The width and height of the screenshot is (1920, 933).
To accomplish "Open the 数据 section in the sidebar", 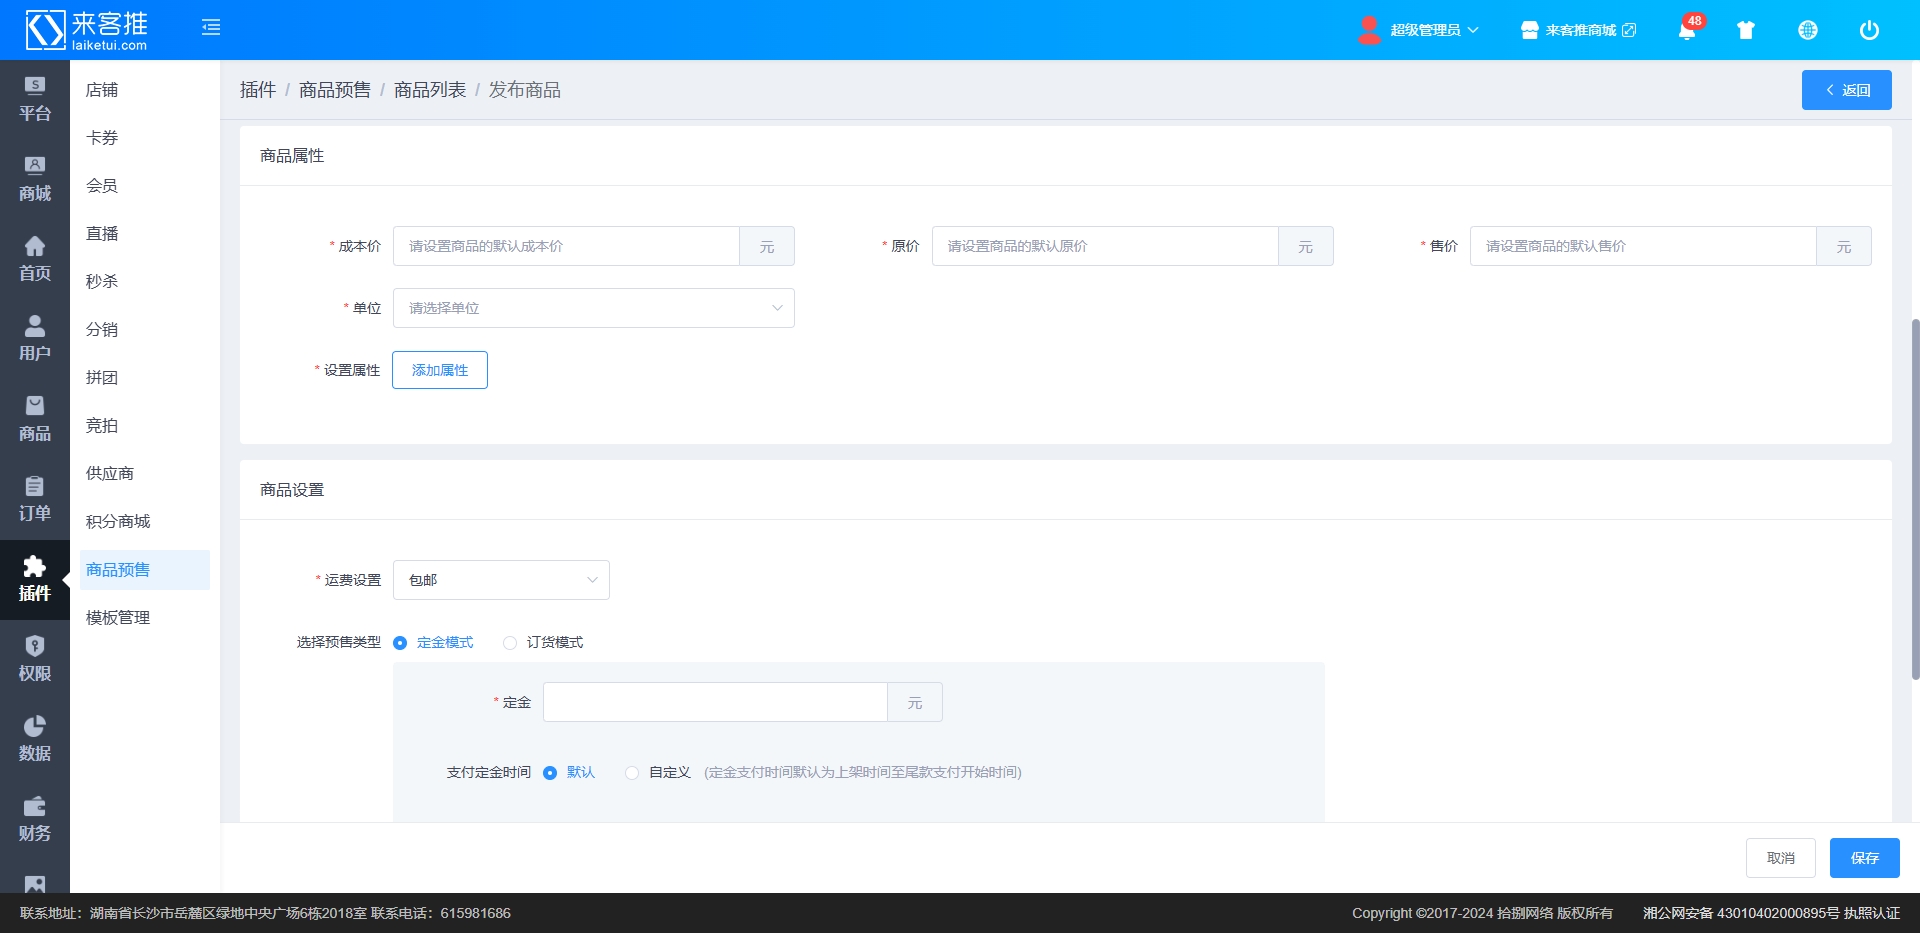I will point(35,739).
